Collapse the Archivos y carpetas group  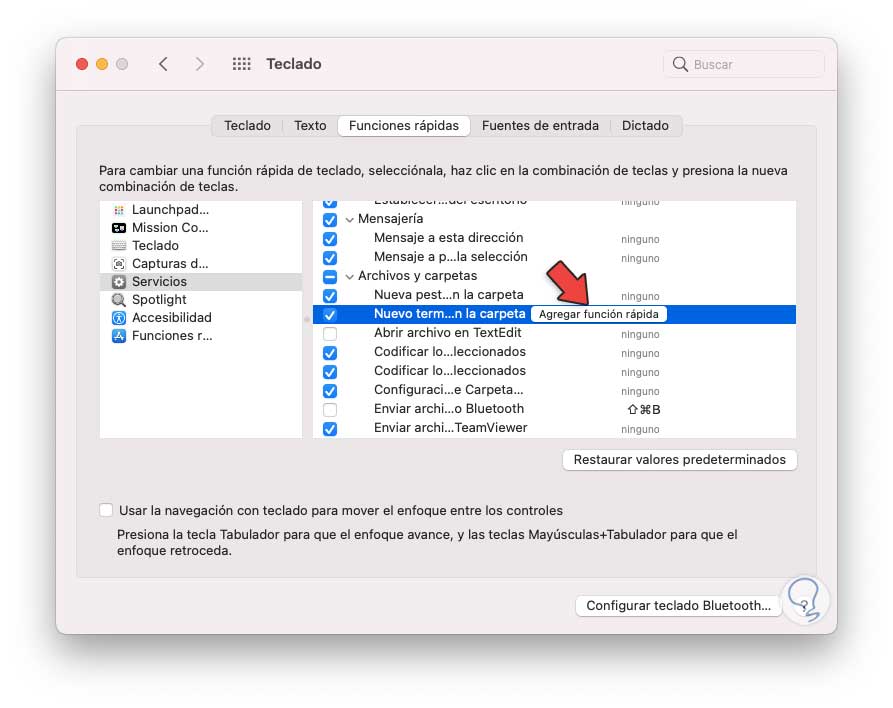pyautogui.click(x=349, y=276)
